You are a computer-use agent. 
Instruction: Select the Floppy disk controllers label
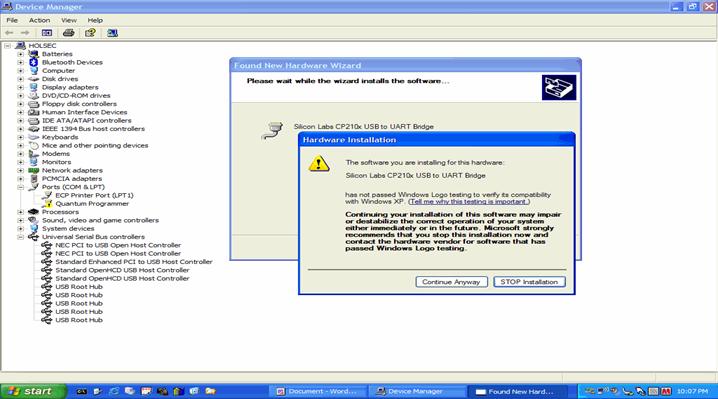point(79,104)
